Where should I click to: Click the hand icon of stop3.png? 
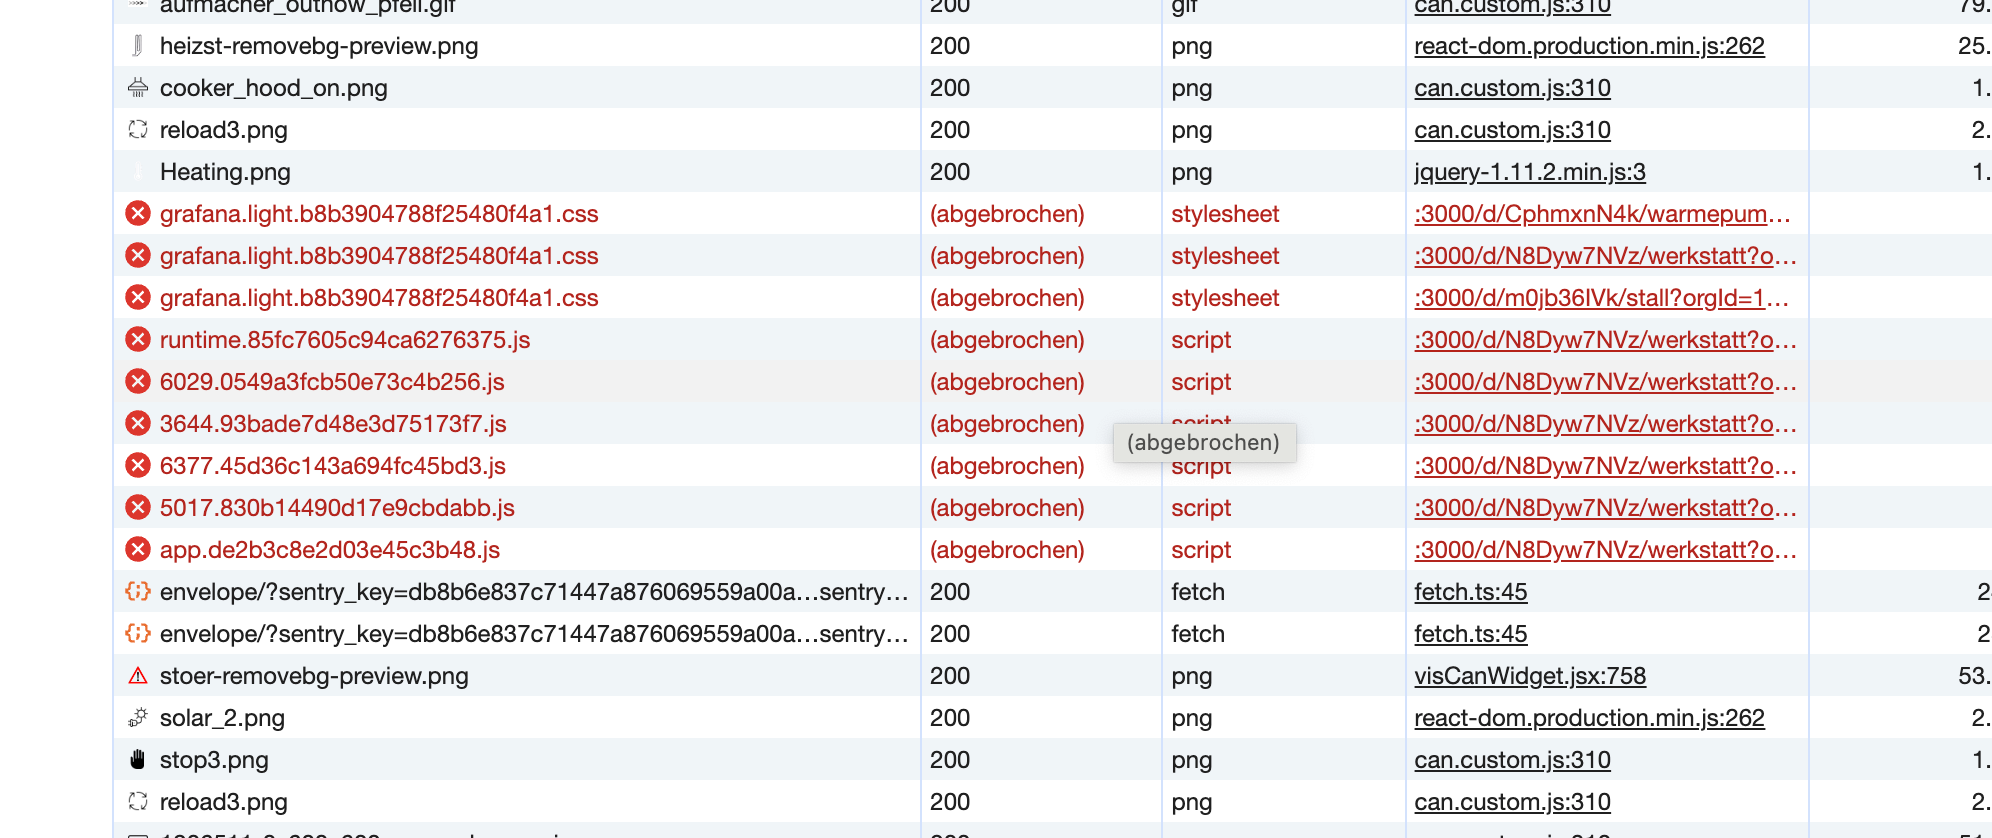coord(138,760)
